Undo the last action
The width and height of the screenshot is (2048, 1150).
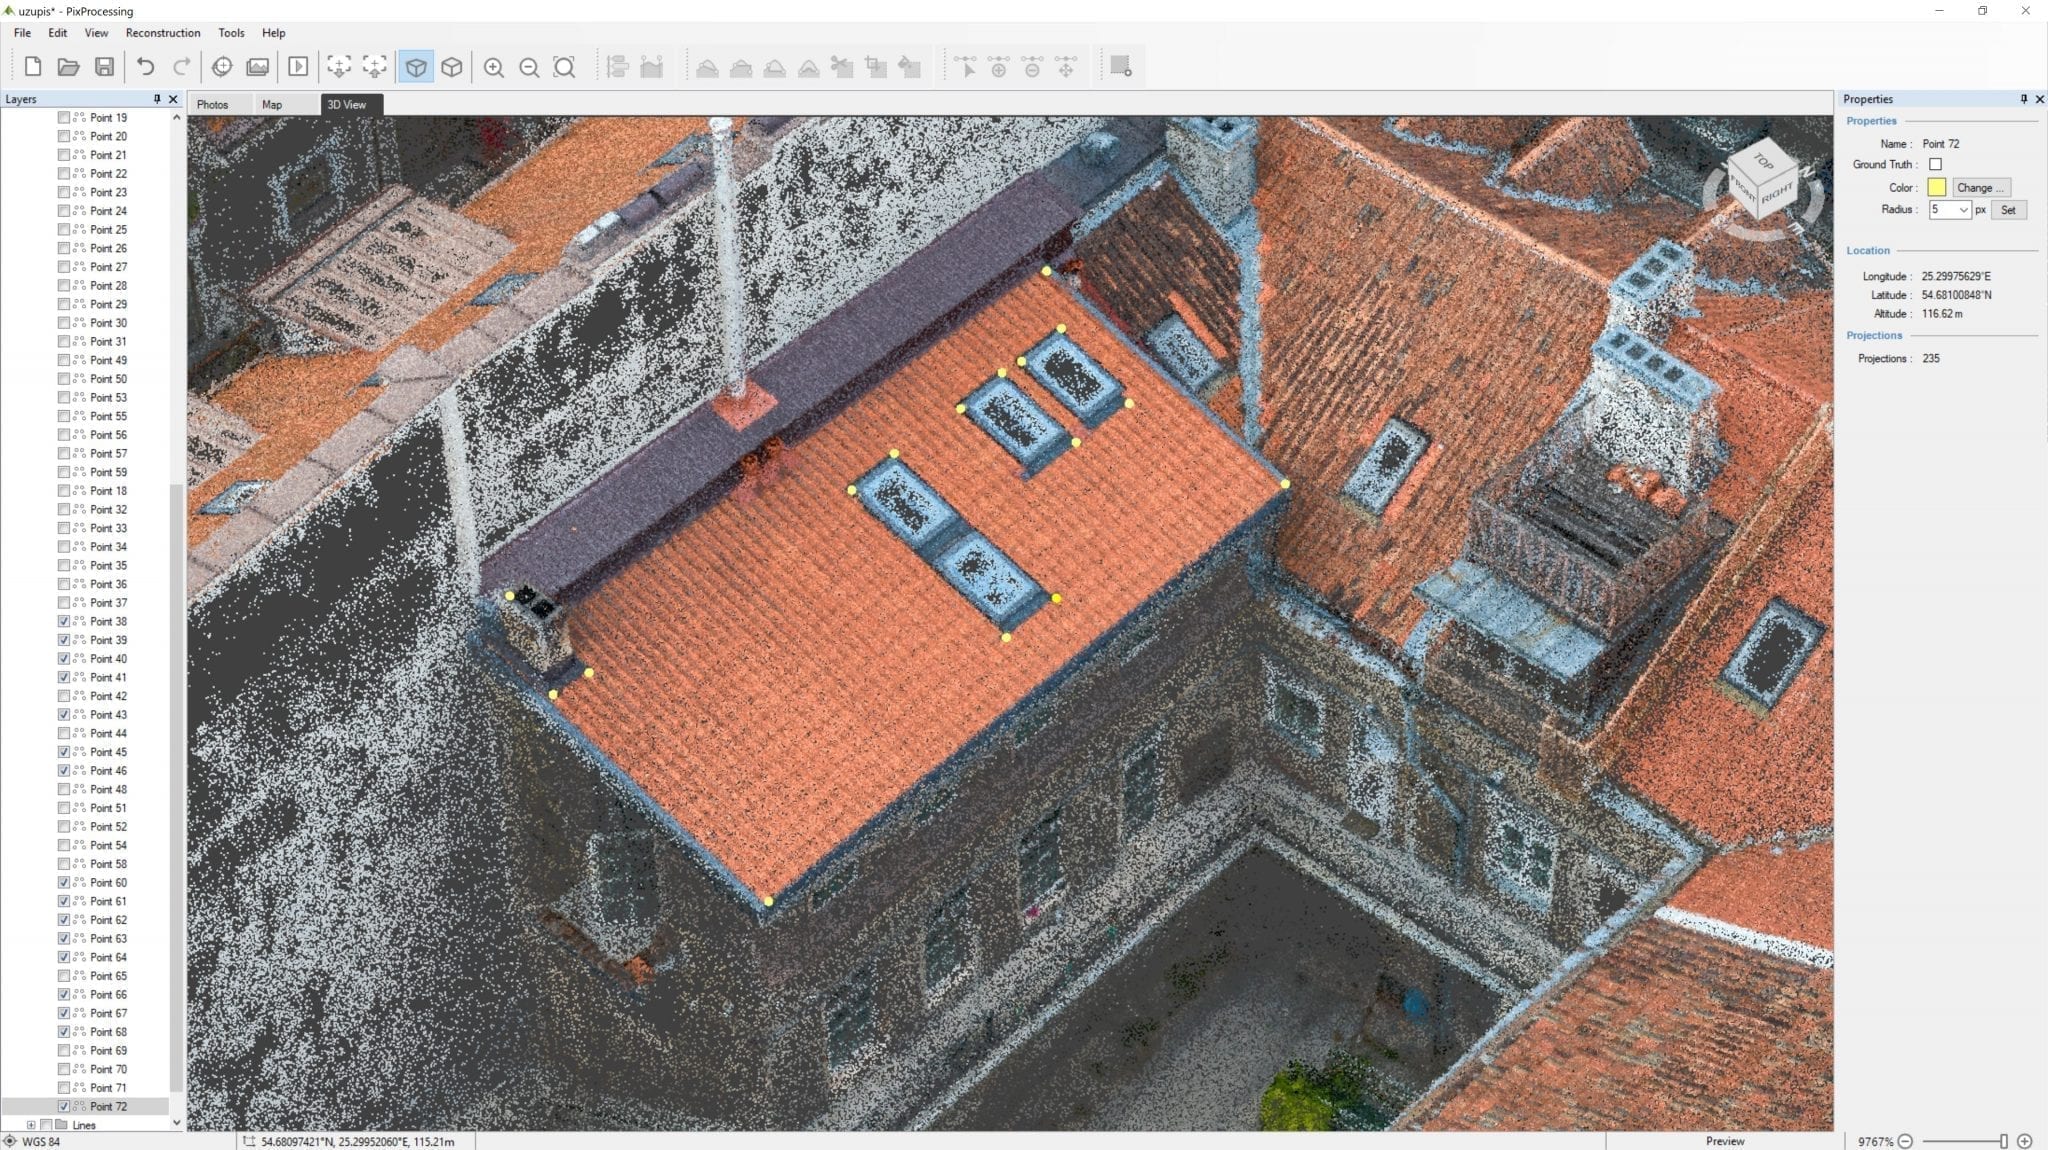[146, 67]
